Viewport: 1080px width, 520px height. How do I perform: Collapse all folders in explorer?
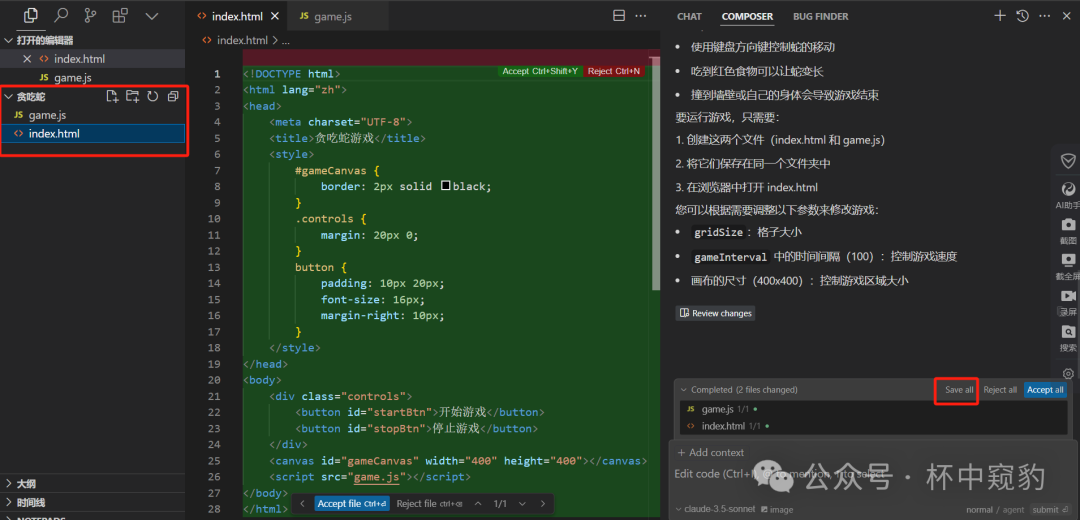click(x=173, y=97)
